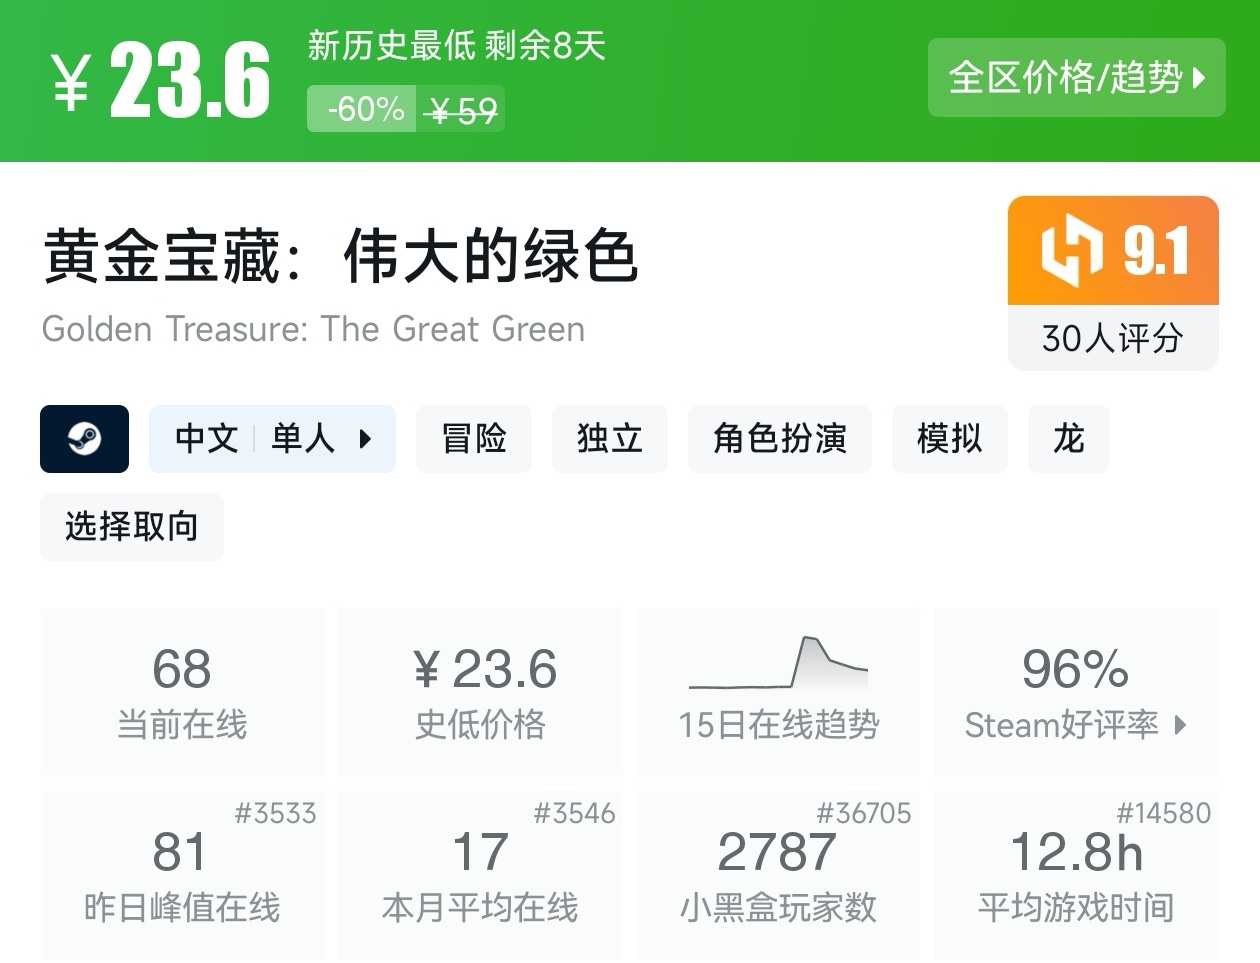Screen dimensions: 1260x963
Task: Tap the 68 当前在线 stat card
Action: tap(182, 692)
